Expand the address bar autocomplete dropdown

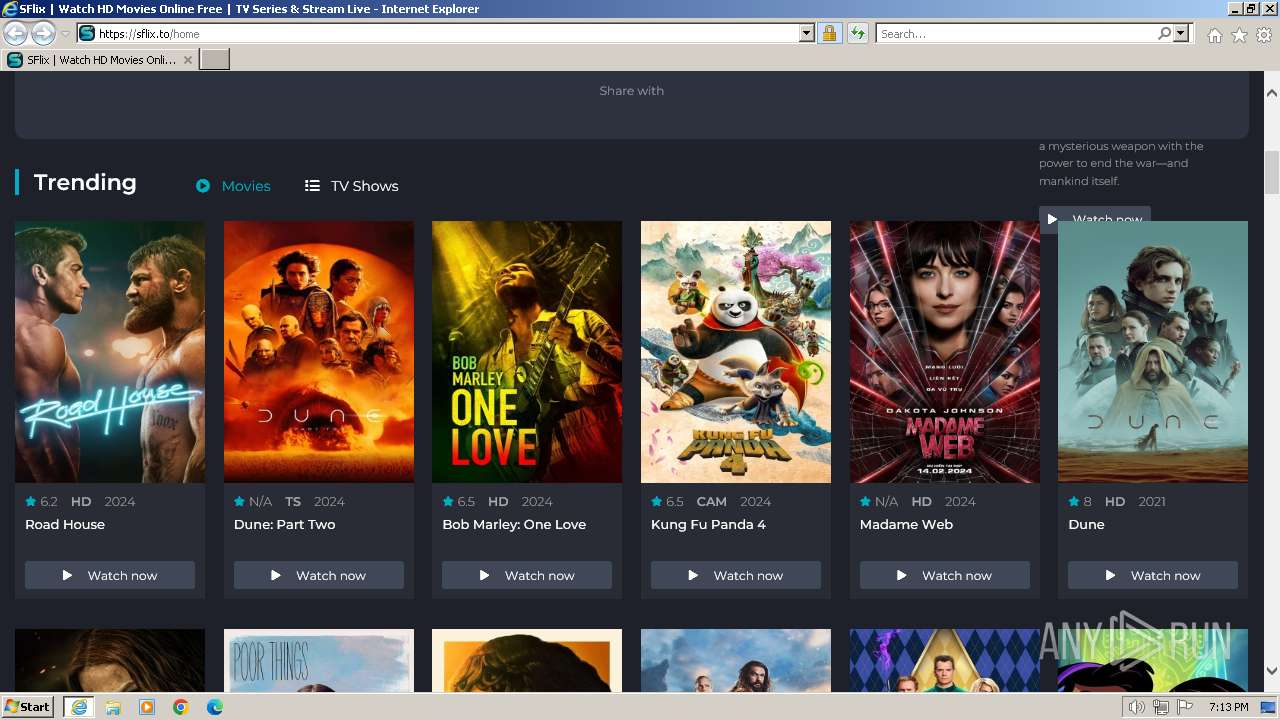point(807,33)
